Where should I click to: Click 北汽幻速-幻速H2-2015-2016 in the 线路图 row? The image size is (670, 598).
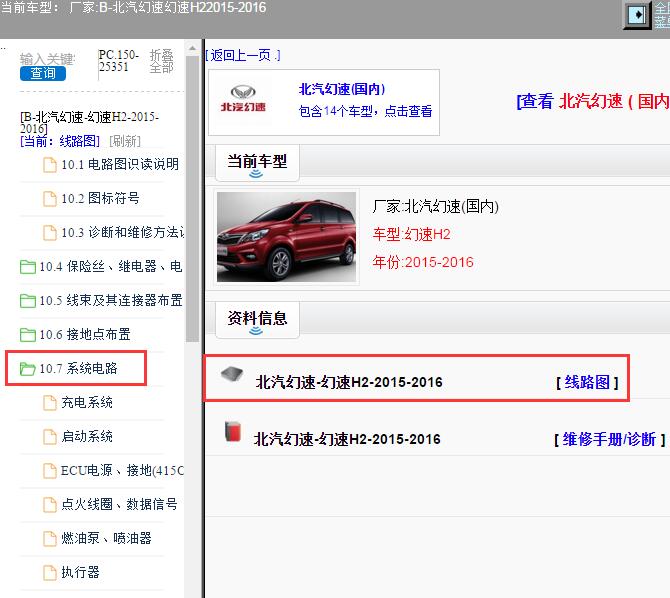[x=349, y=382]
